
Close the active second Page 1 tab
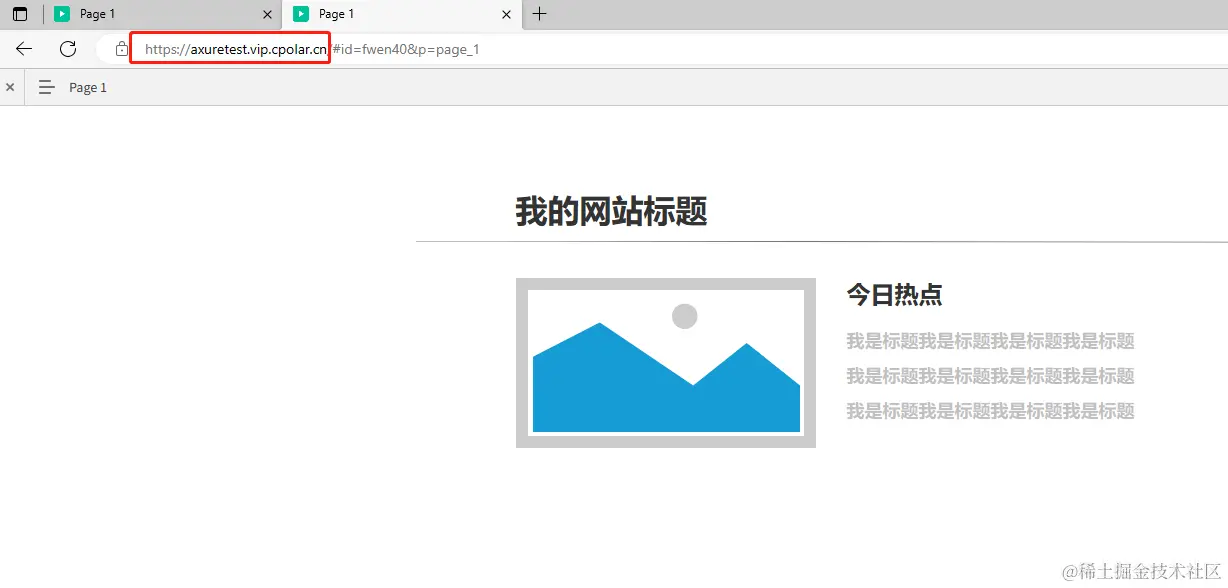(507, 14)
